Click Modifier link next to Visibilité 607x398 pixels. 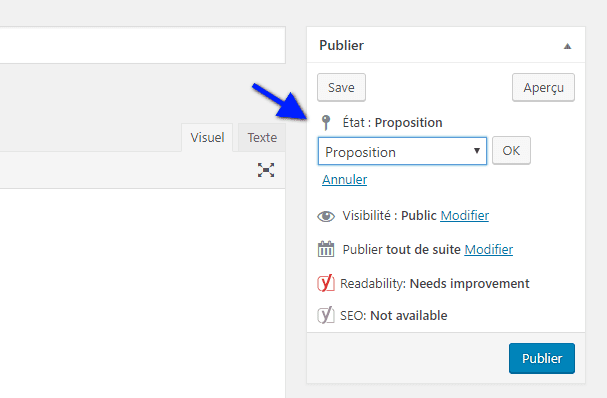tap(465, 215)
